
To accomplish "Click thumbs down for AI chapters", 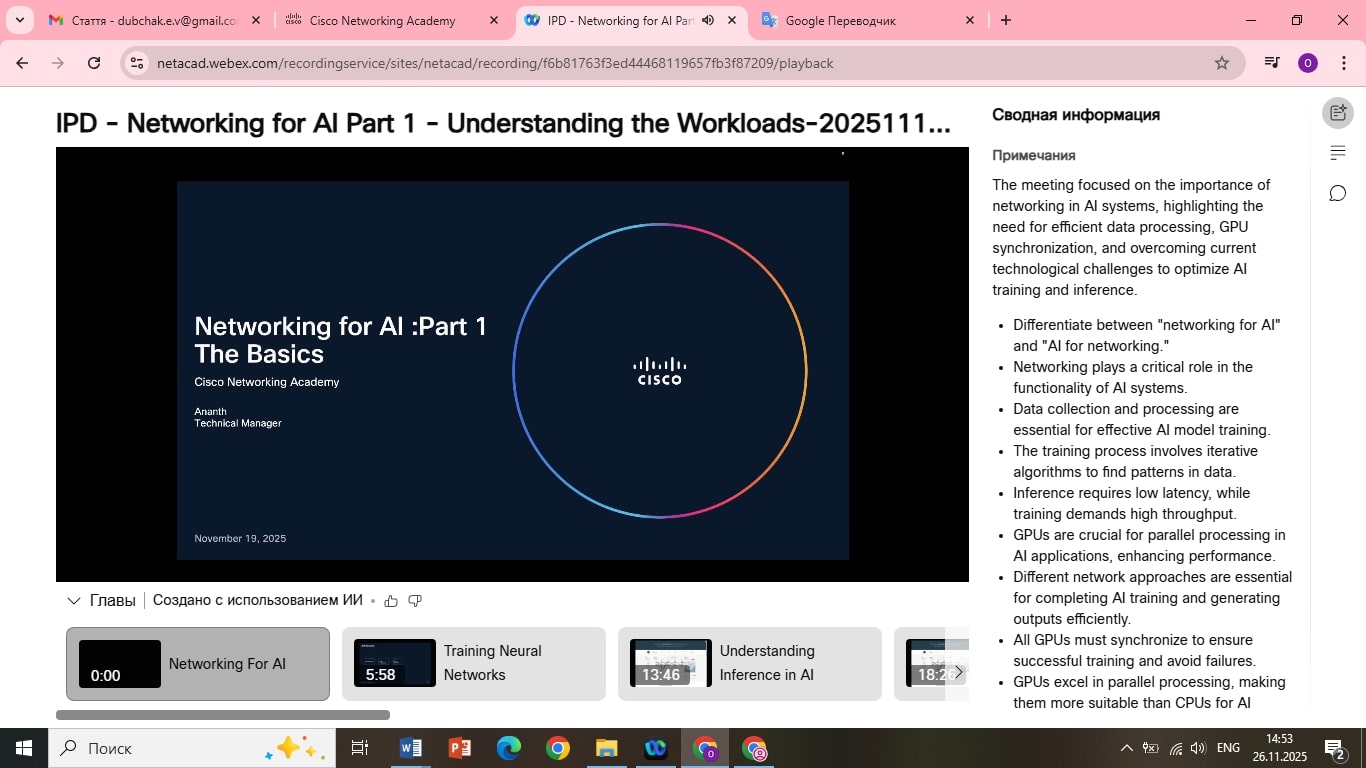I will [415, 601].
